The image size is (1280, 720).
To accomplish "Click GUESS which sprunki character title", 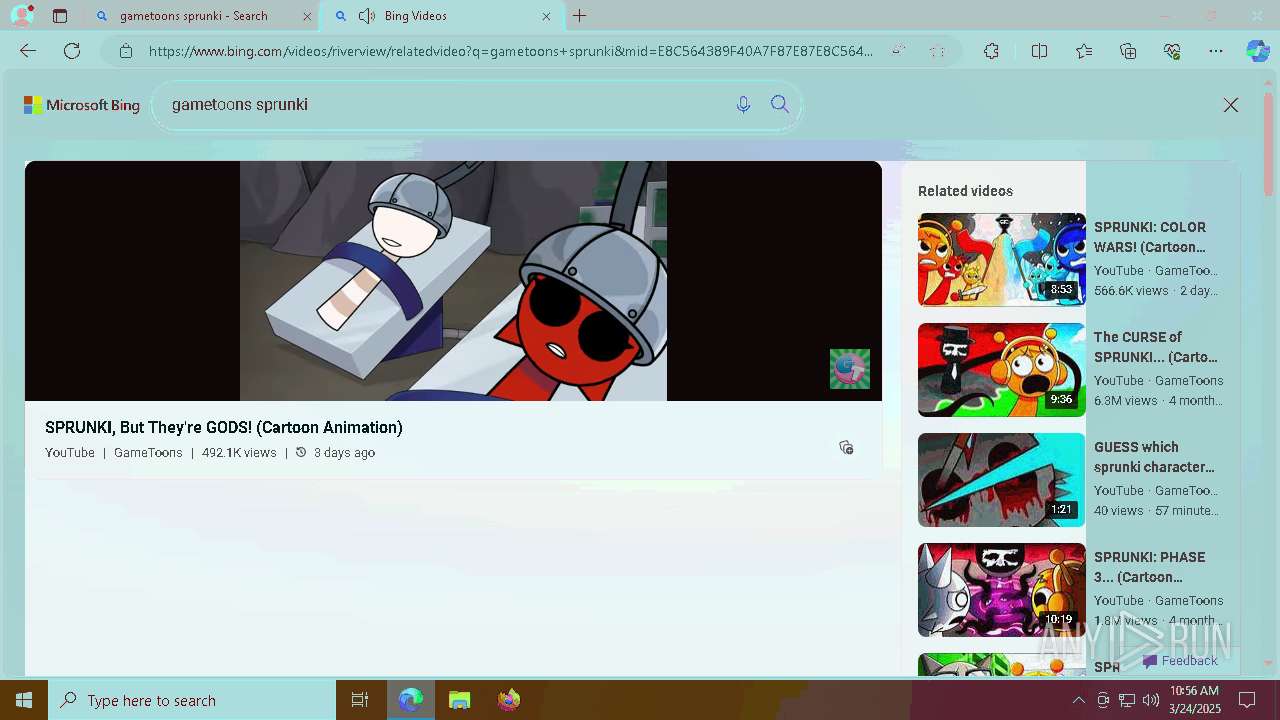I will [1154, 457].
